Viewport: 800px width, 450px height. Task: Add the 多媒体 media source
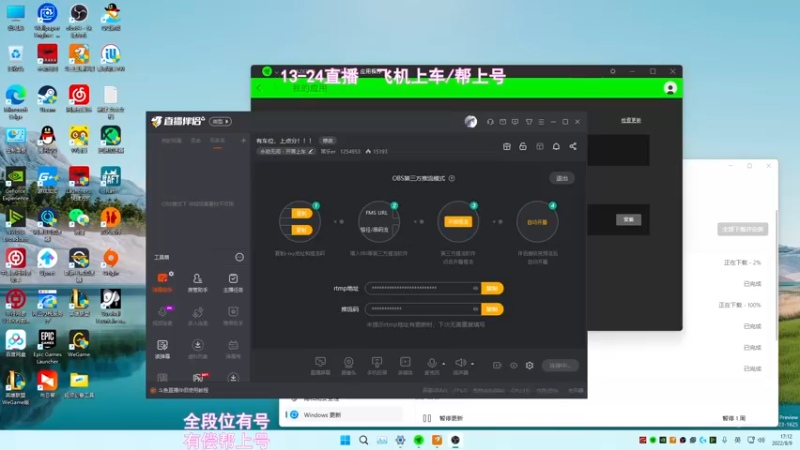coord(405,365)
